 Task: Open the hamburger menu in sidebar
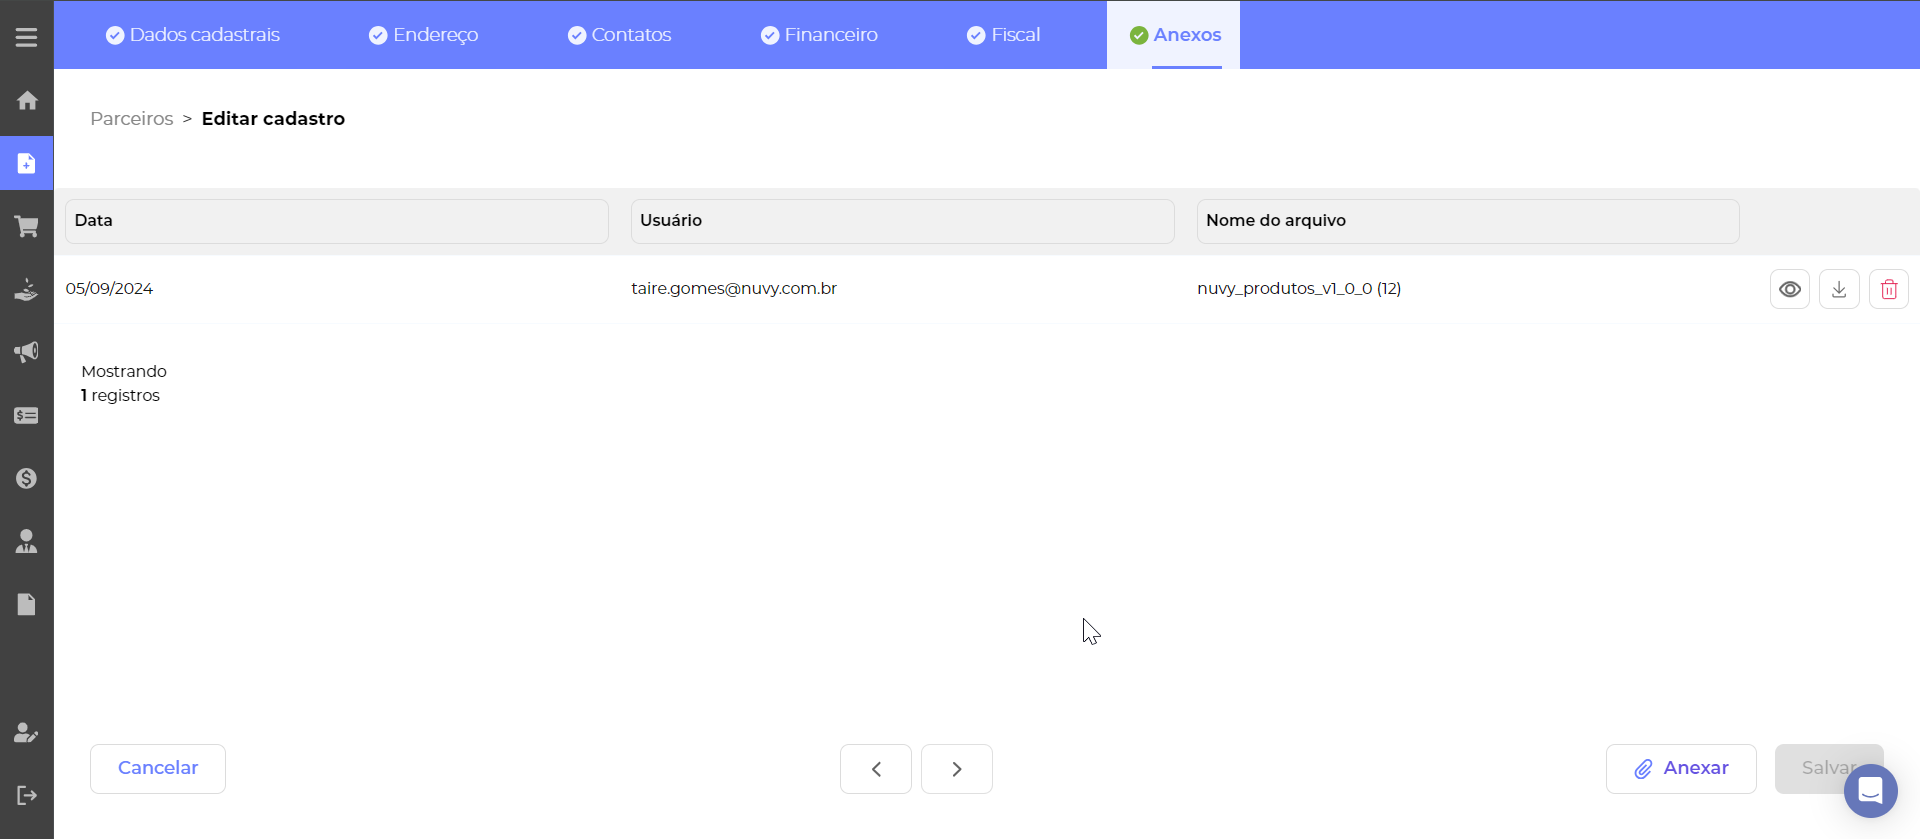click(26, 37)
